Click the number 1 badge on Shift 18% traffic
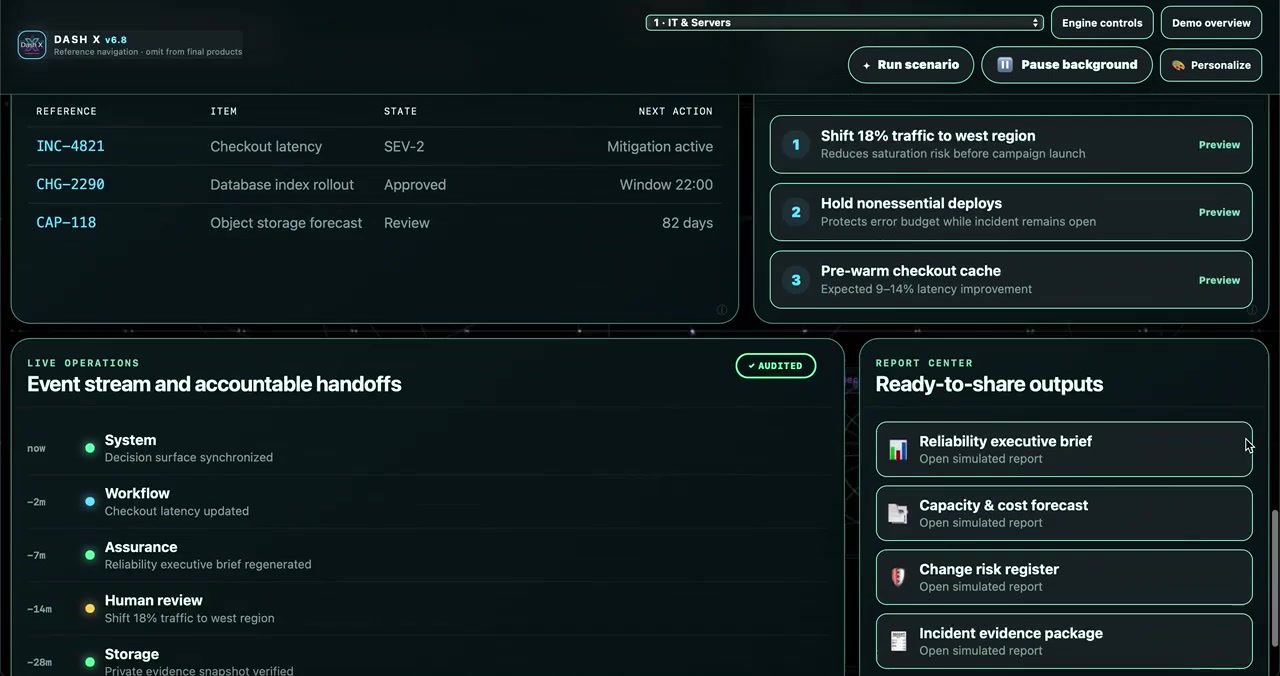The image size is (1280, 676). point(796,145)
